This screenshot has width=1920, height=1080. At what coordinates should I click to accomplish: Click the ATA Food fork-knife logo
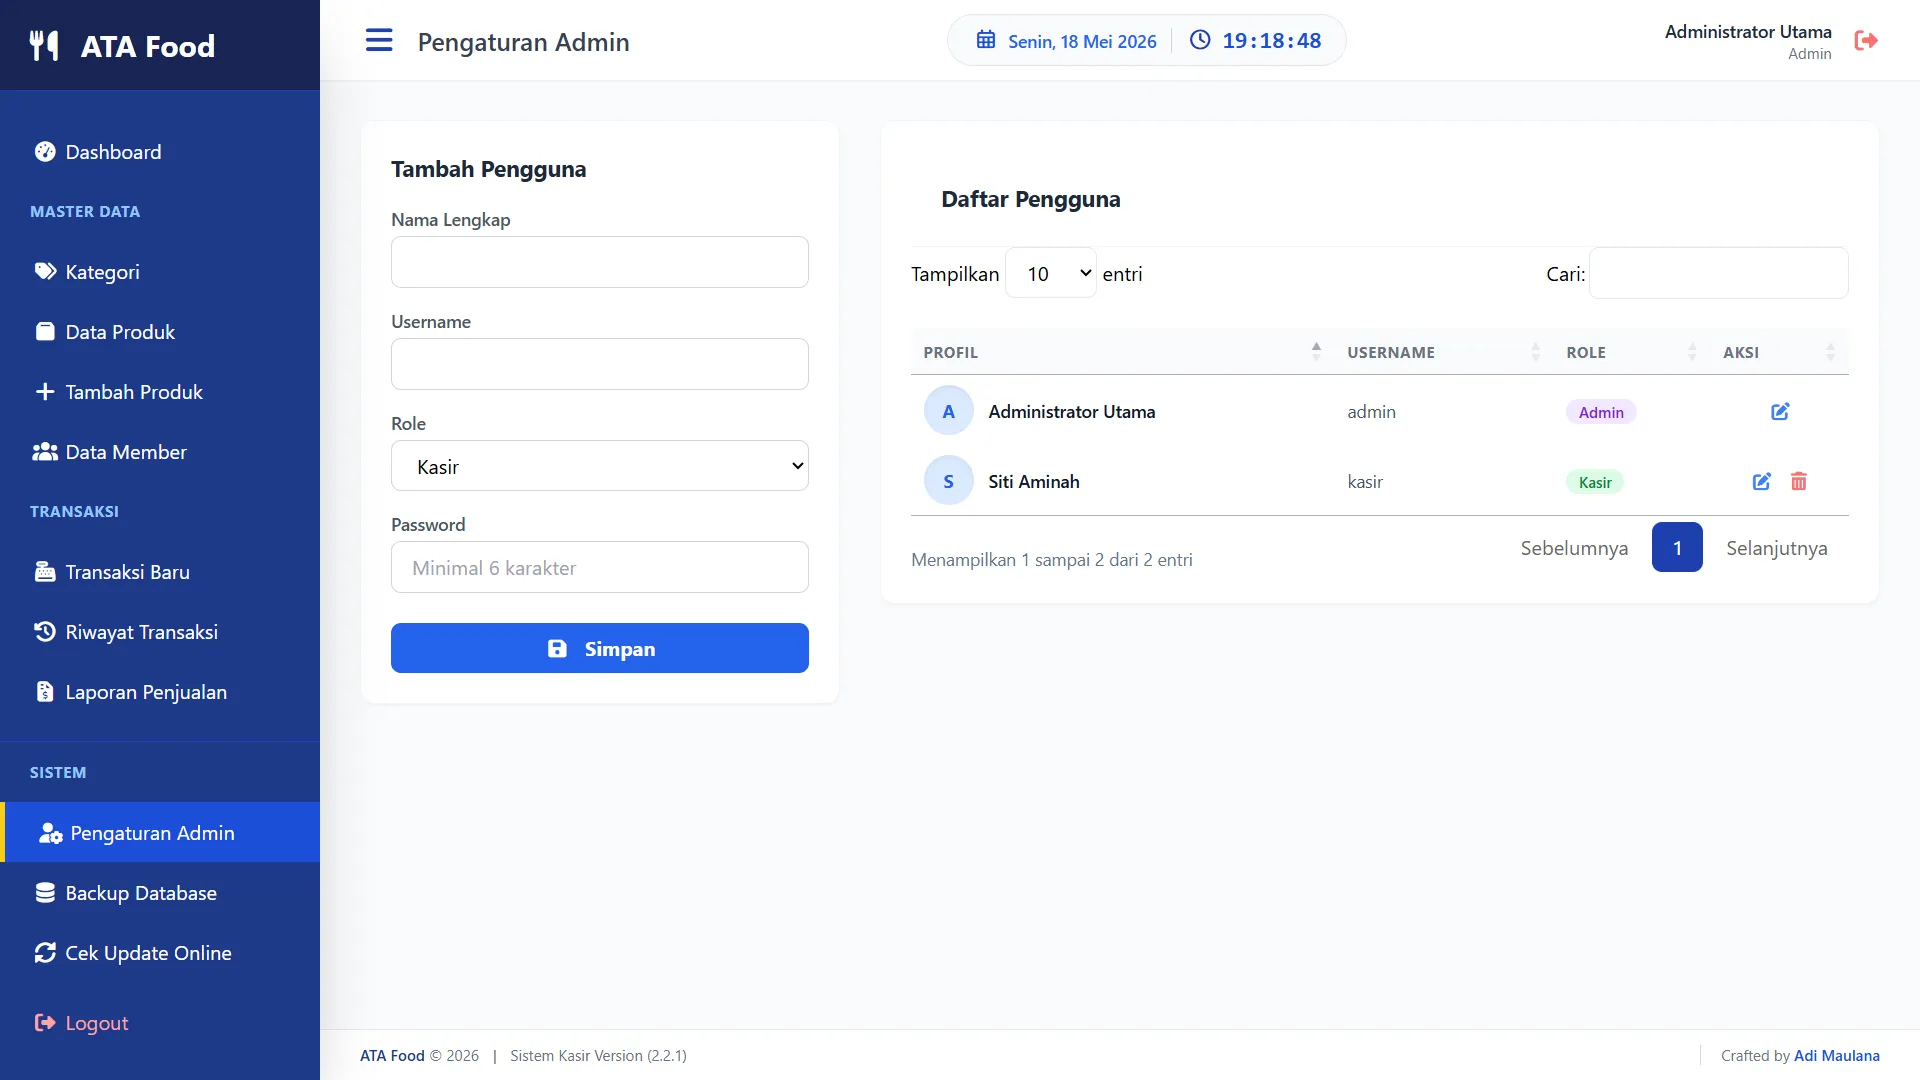coord(44,46)
